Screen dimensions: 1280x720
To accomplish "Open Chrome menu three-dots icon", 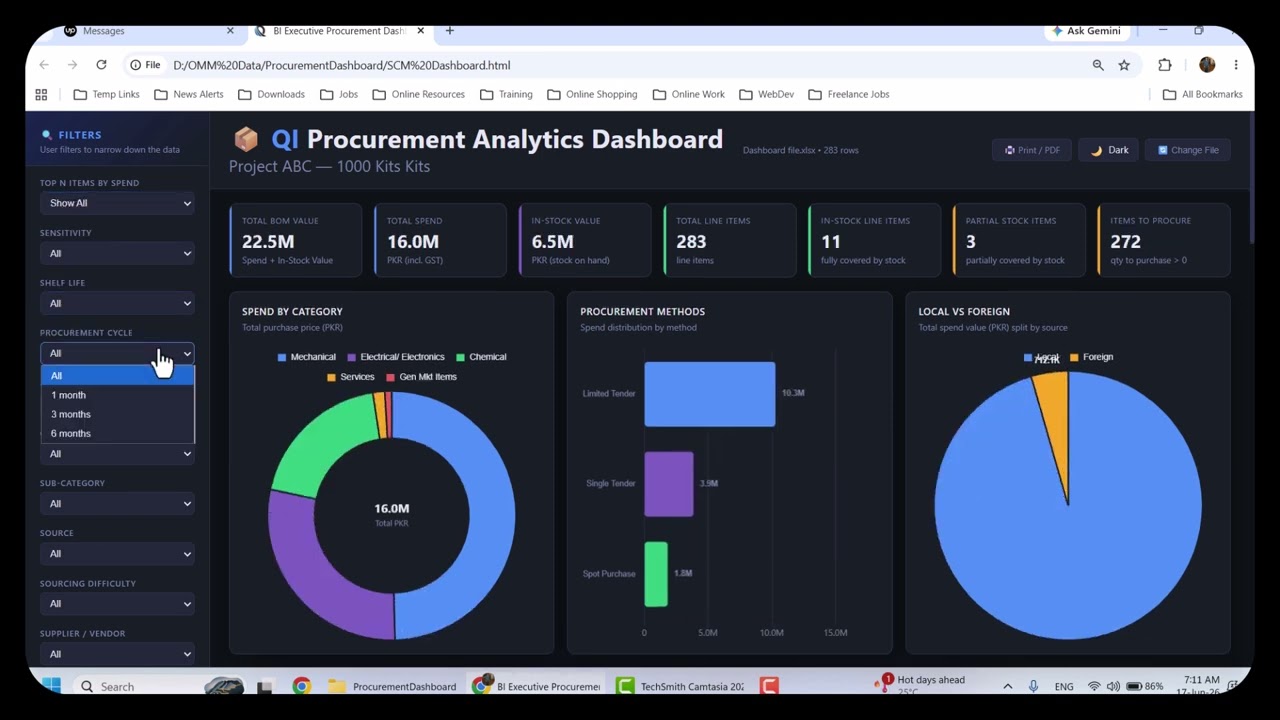I will click(1236, 65).
